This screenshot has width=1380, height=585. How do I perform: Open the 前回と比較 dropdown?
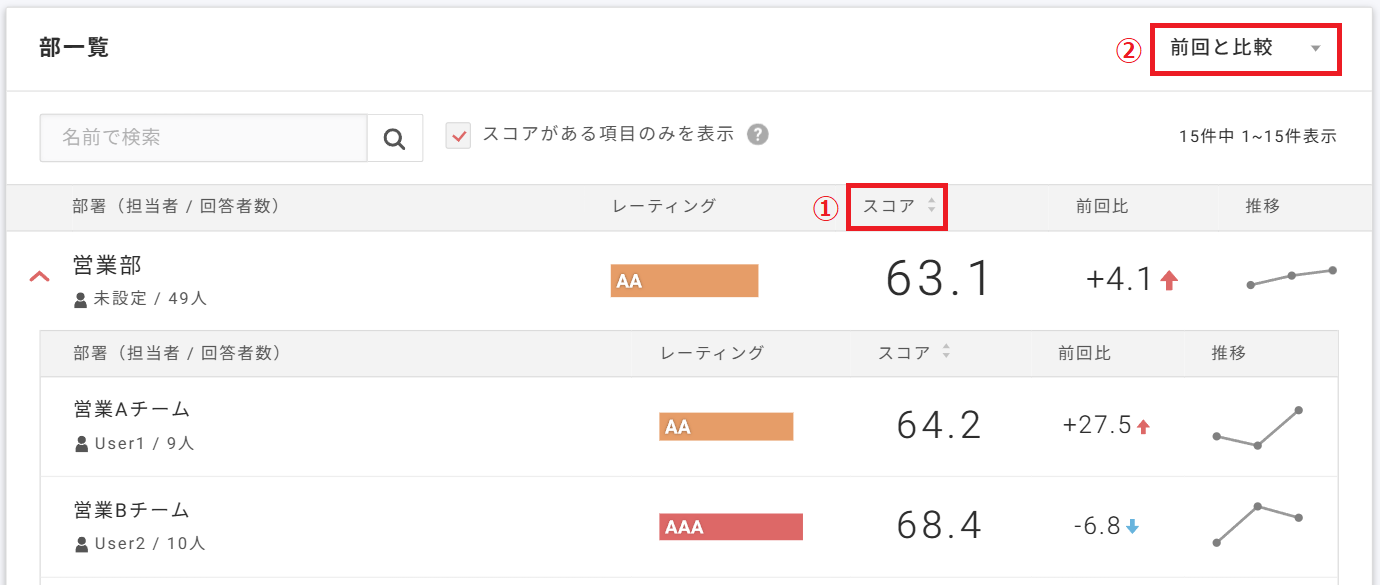point(1245,48)
